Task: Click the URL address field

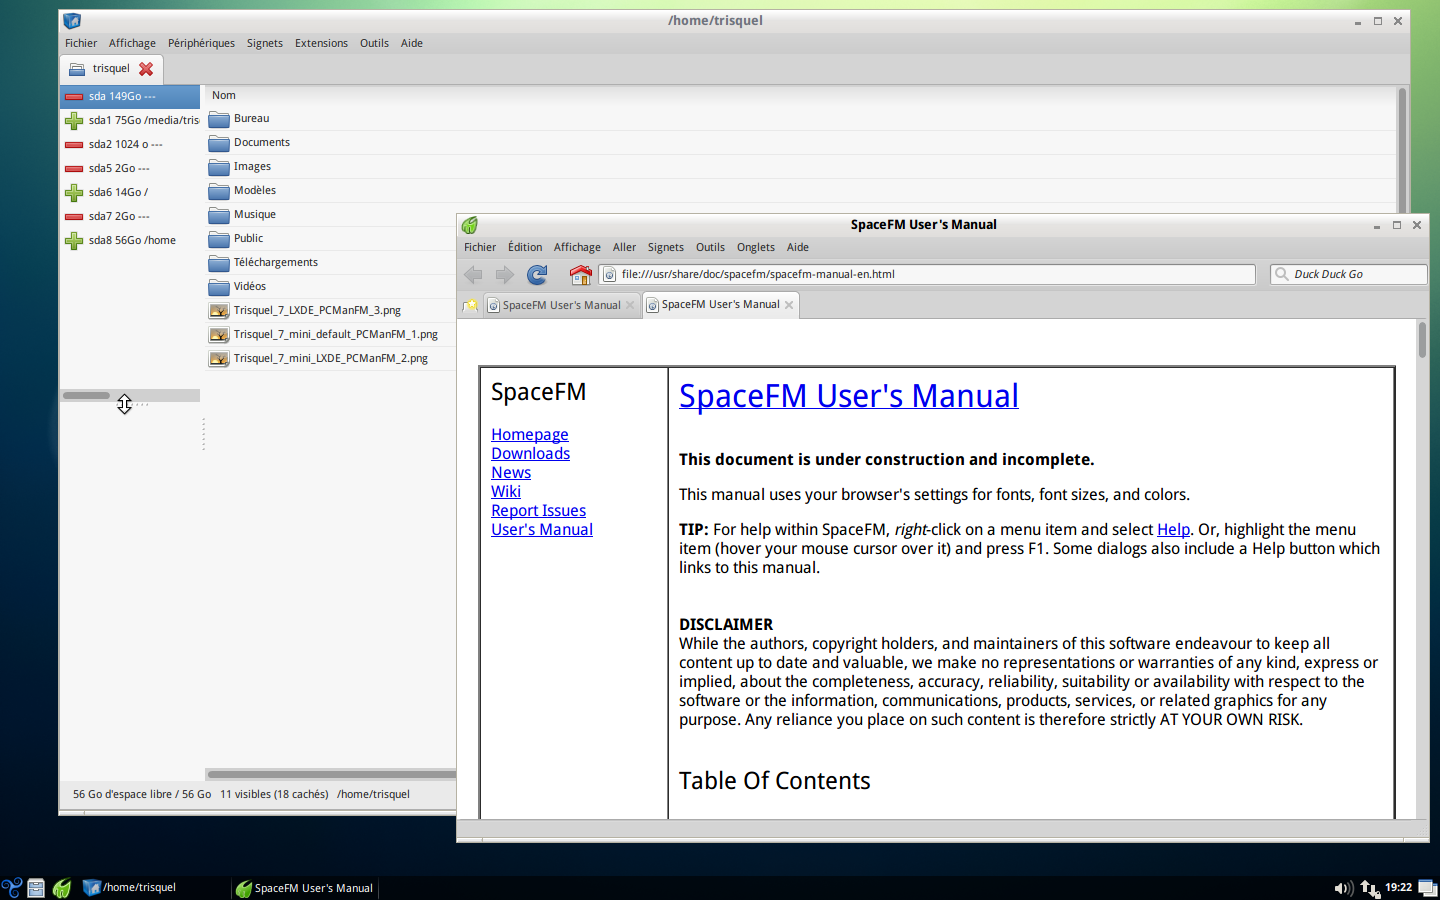Action: 927,274
